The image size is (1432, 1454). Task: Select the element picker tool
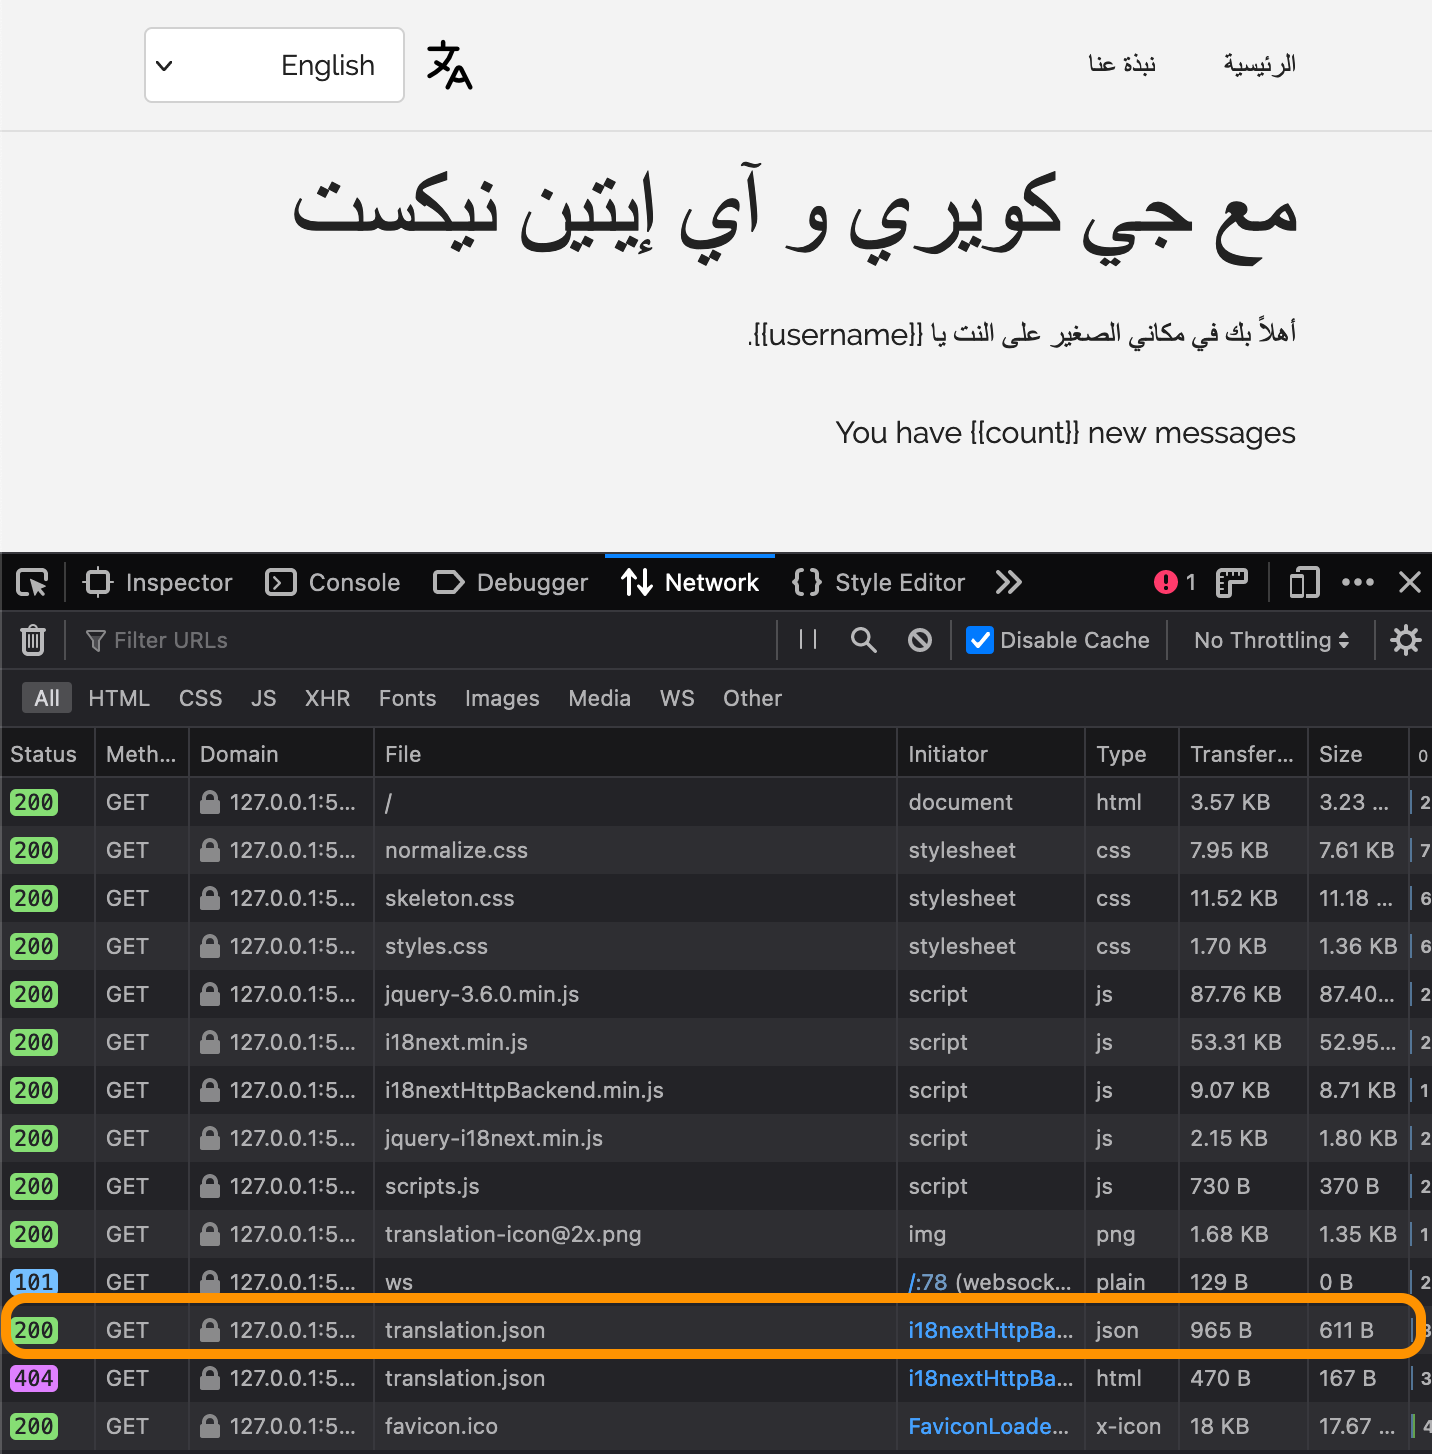[x=31, y=582]
